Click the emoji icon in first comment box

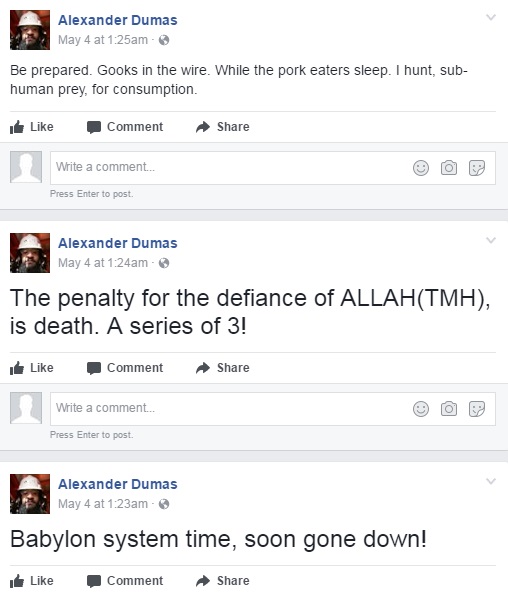click(421, 168)
